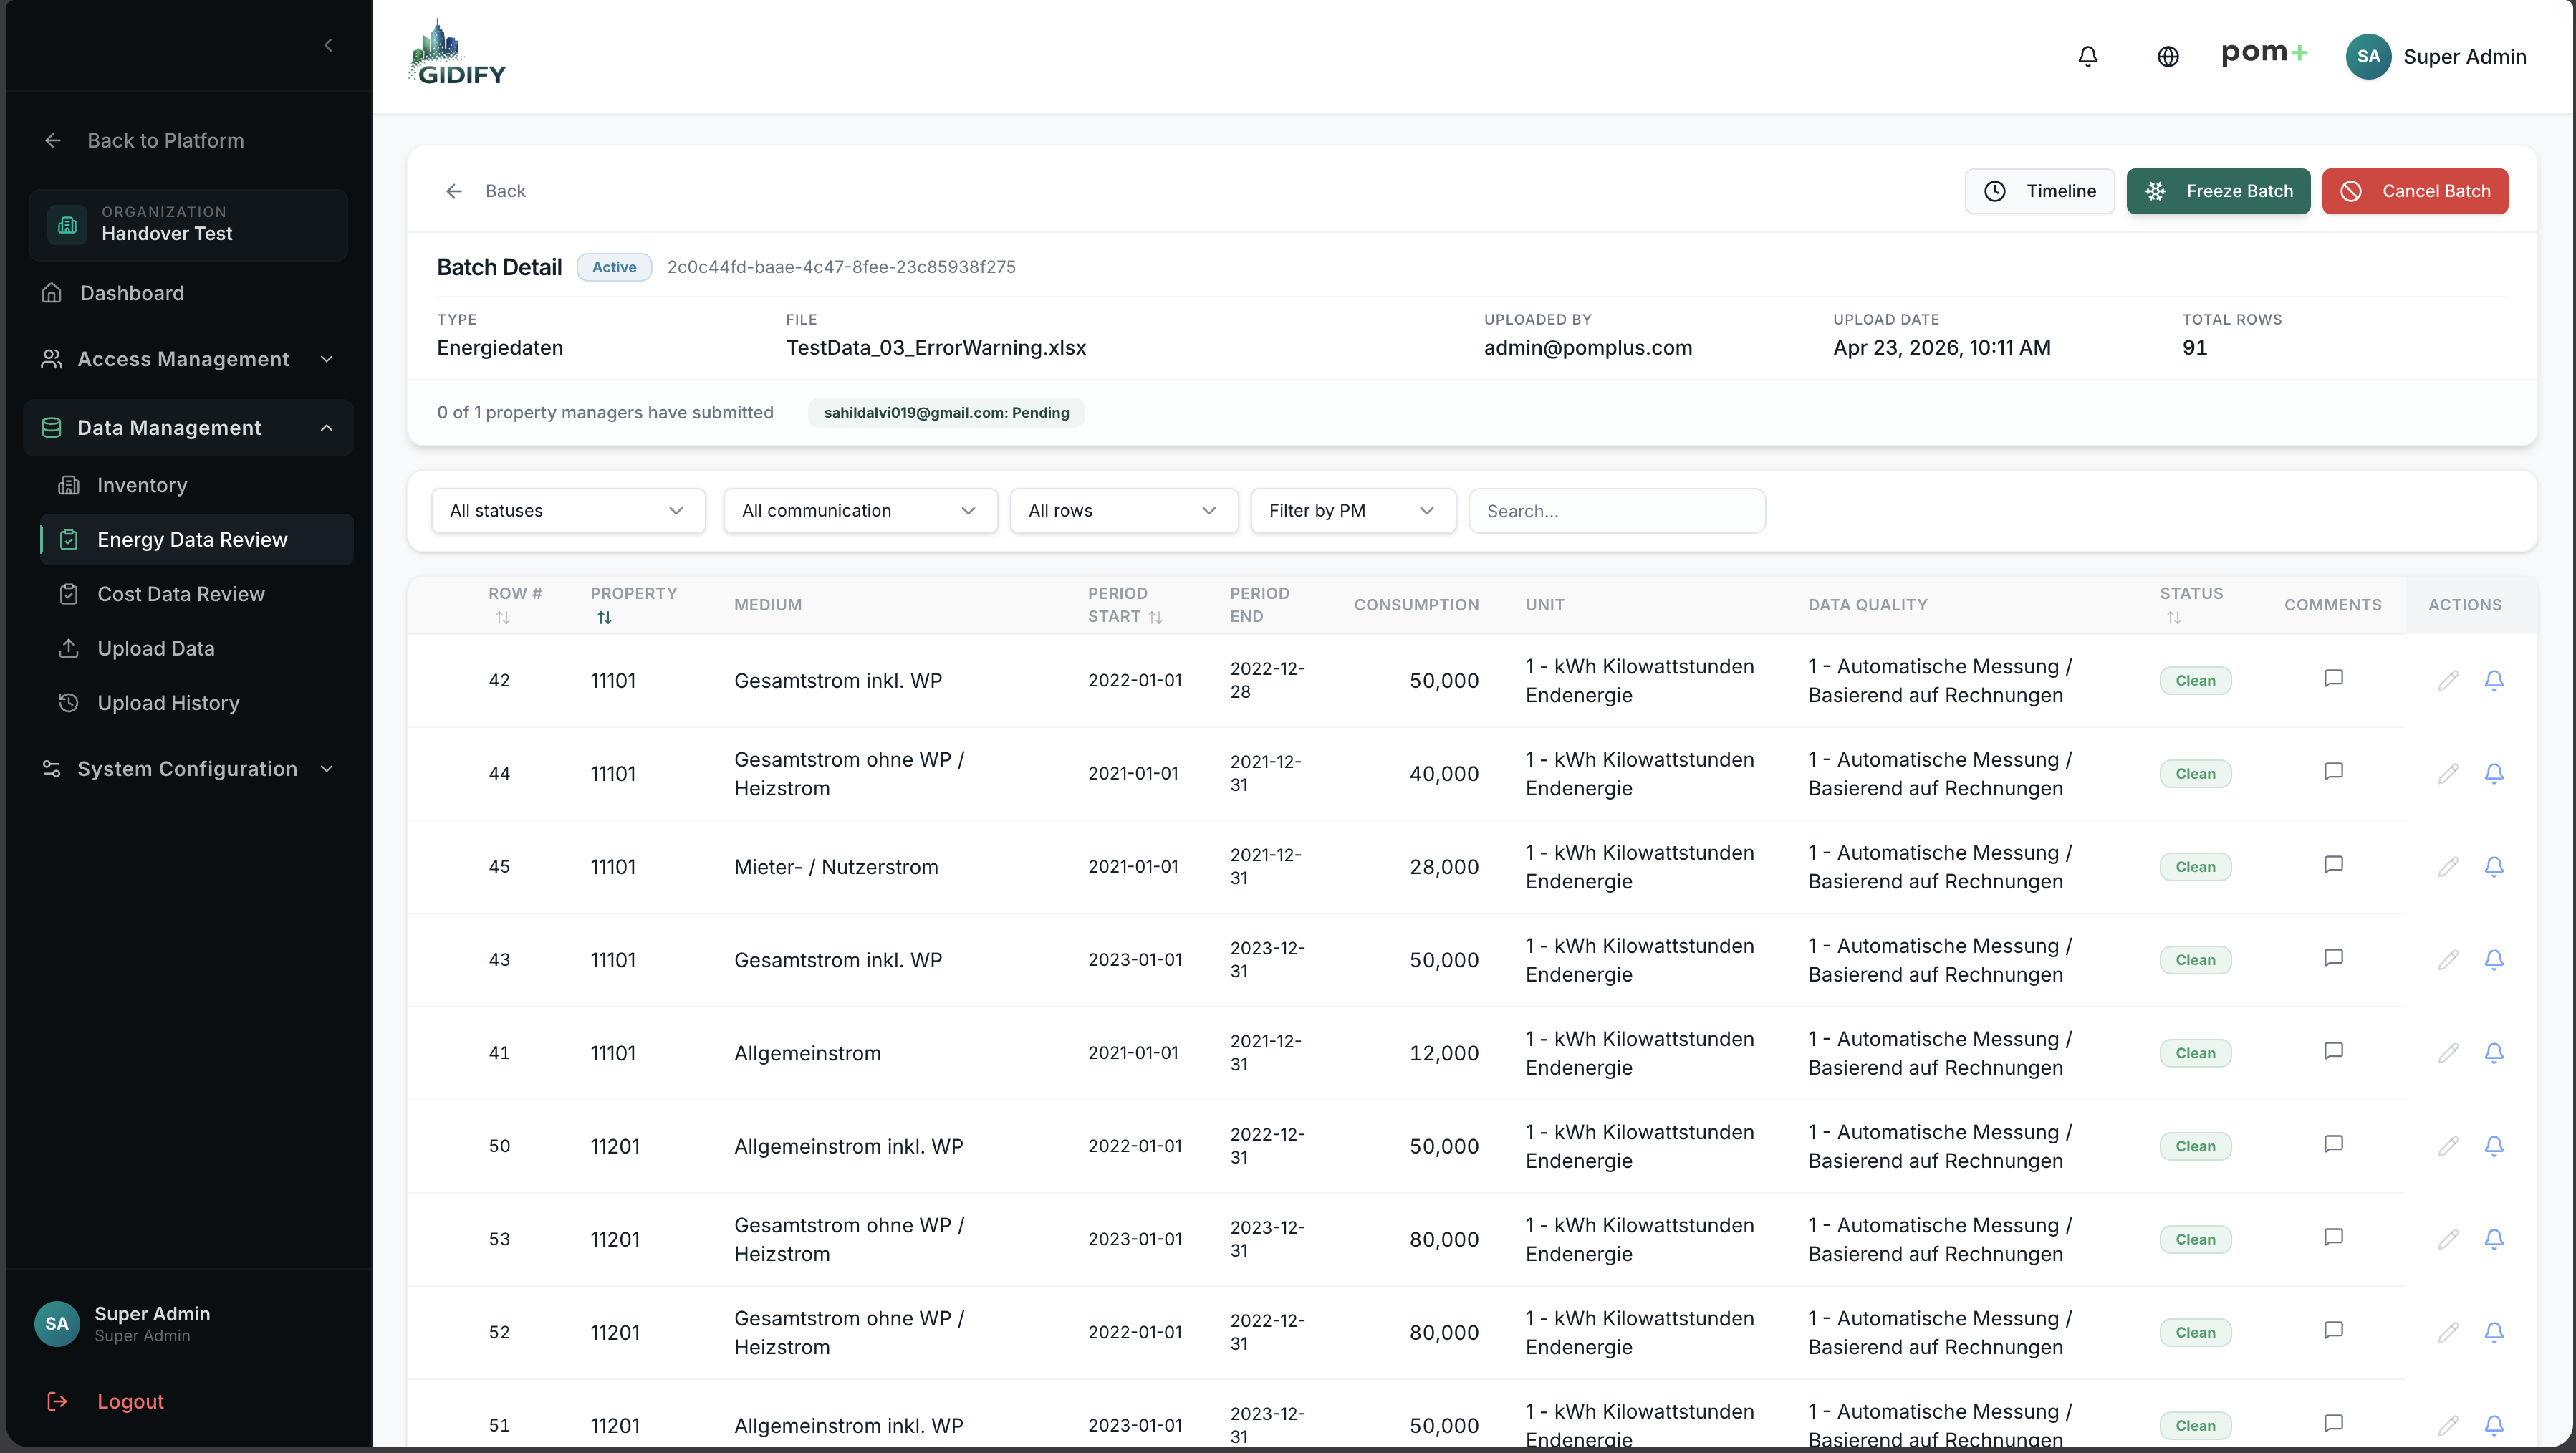Focus the Search input field
This screenshot has width=2576, height=1453.
coord(1616,511)
